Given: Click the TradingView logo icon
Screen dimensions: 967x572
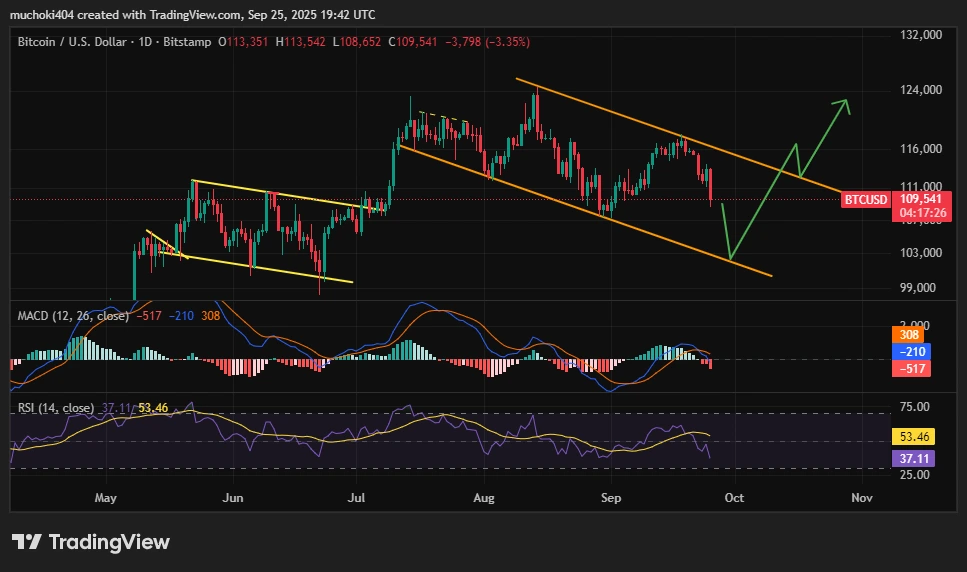Looking at the screenshot, I should point(26,542).
